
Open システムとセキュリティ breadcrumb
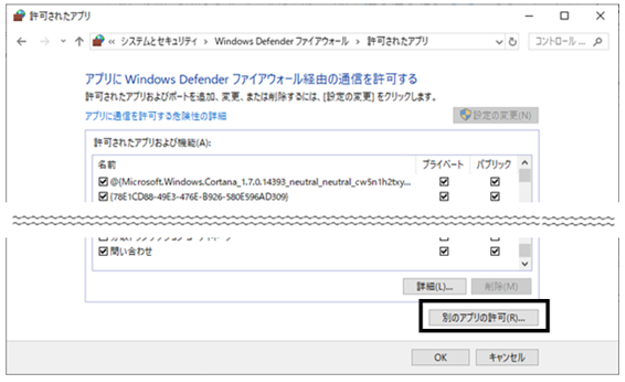point(159,41)
